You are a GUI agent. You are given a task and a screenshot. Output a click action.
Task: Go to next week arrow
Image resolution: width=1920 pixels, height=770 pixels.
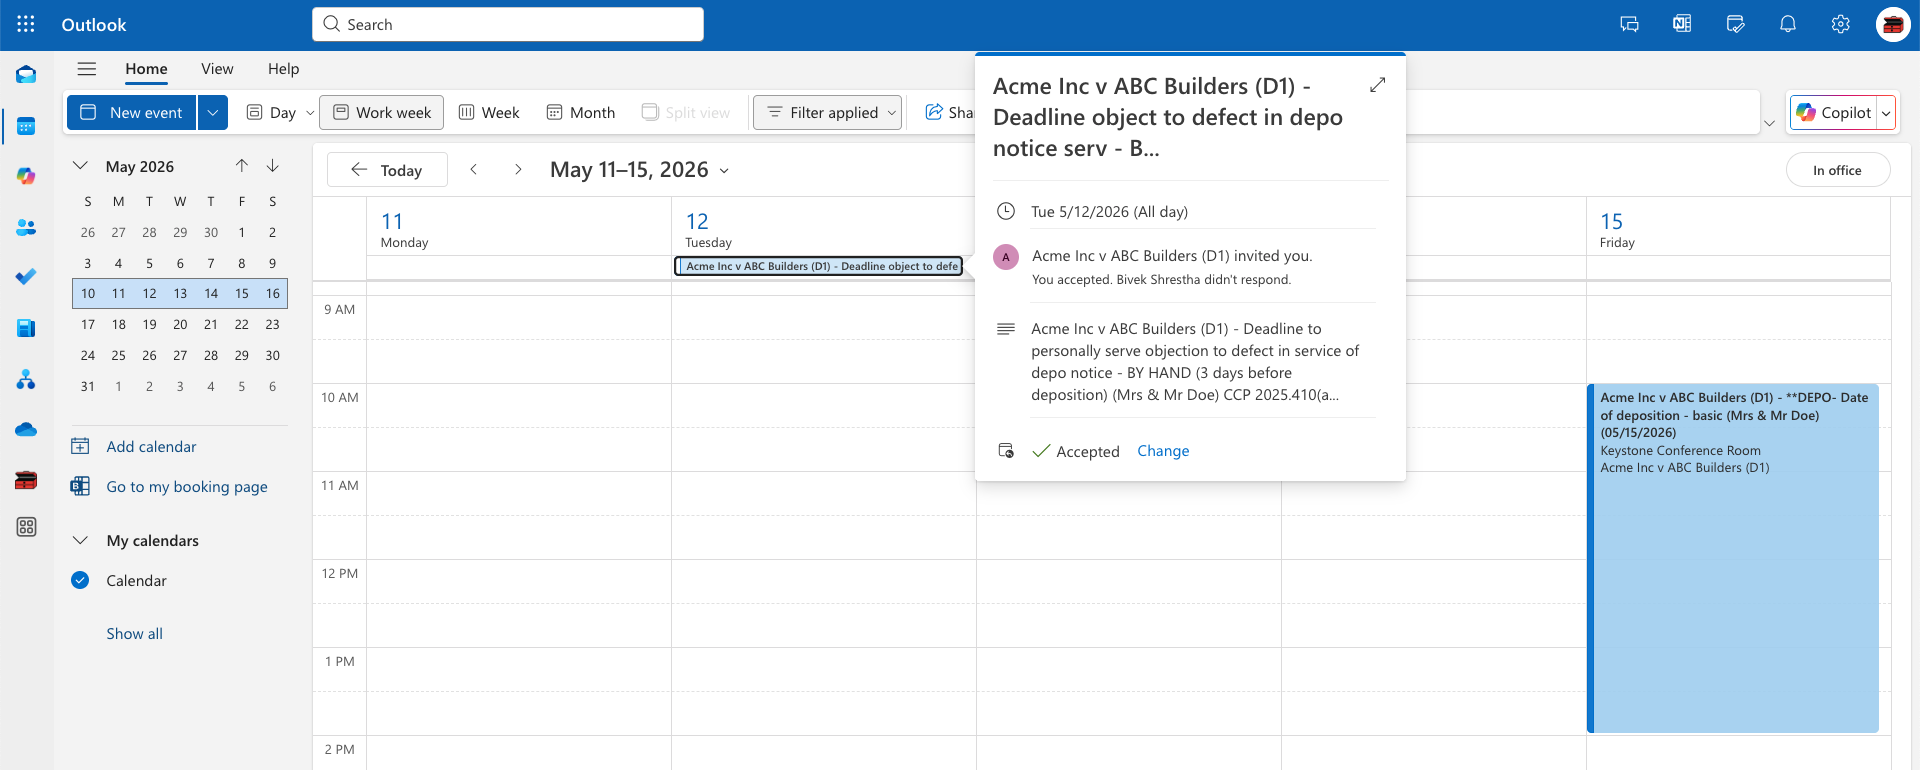518,170
